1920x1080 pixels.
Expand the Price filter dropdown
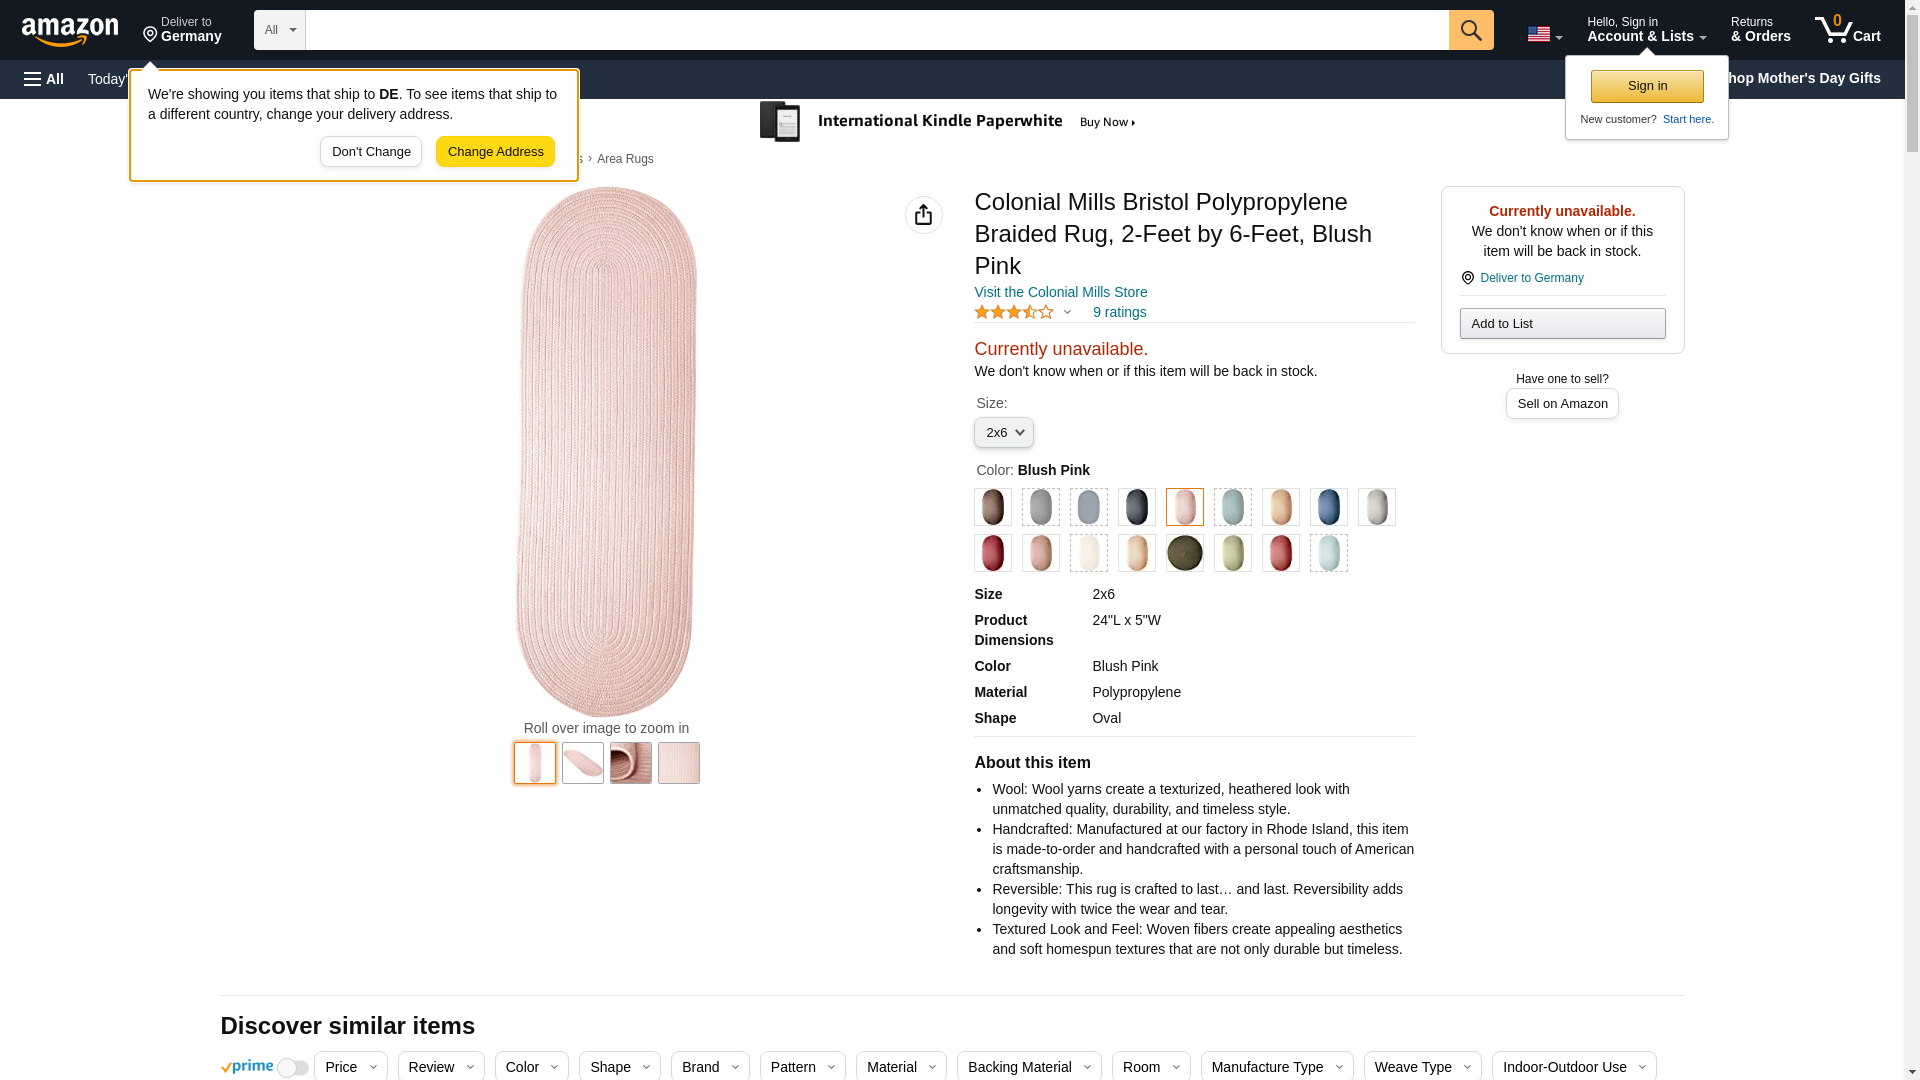click(350, 1067)
